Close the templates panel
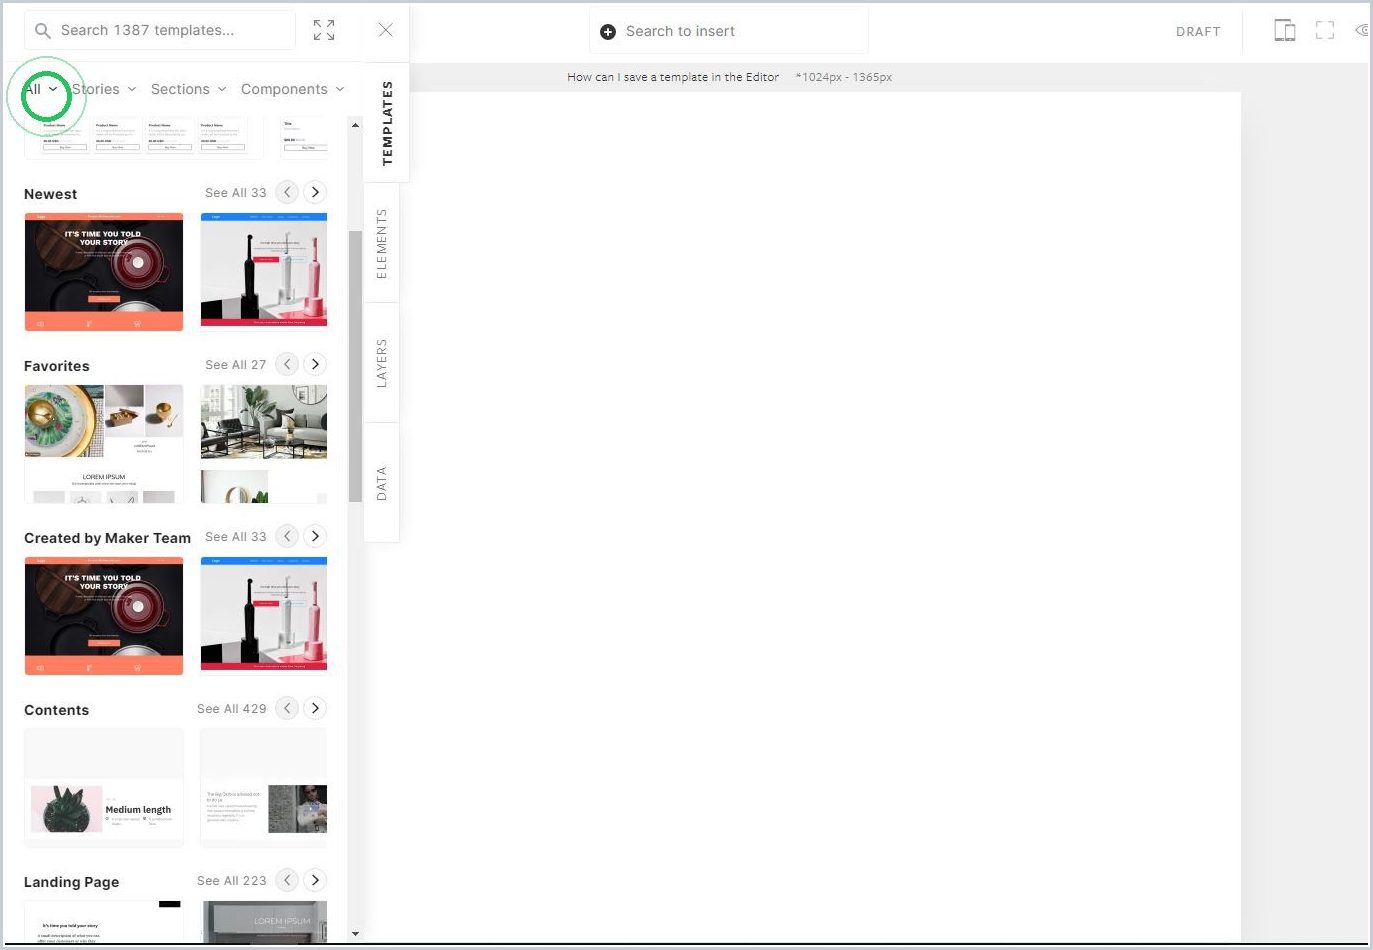This screenshot has width=1373, height=950. (x=386, y=30)
